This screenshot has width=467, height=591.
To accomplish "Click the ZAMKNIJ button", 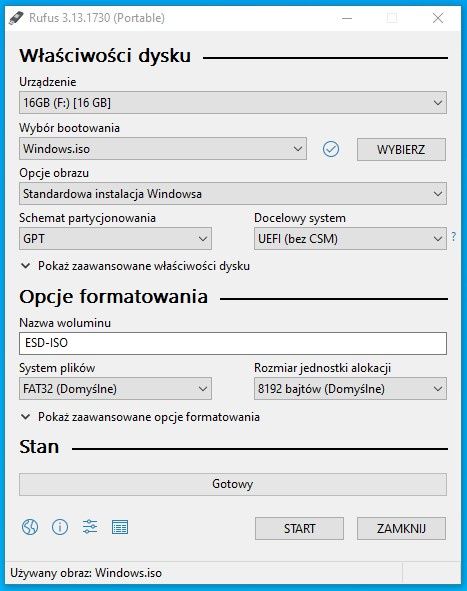I will tap(401, 528).
